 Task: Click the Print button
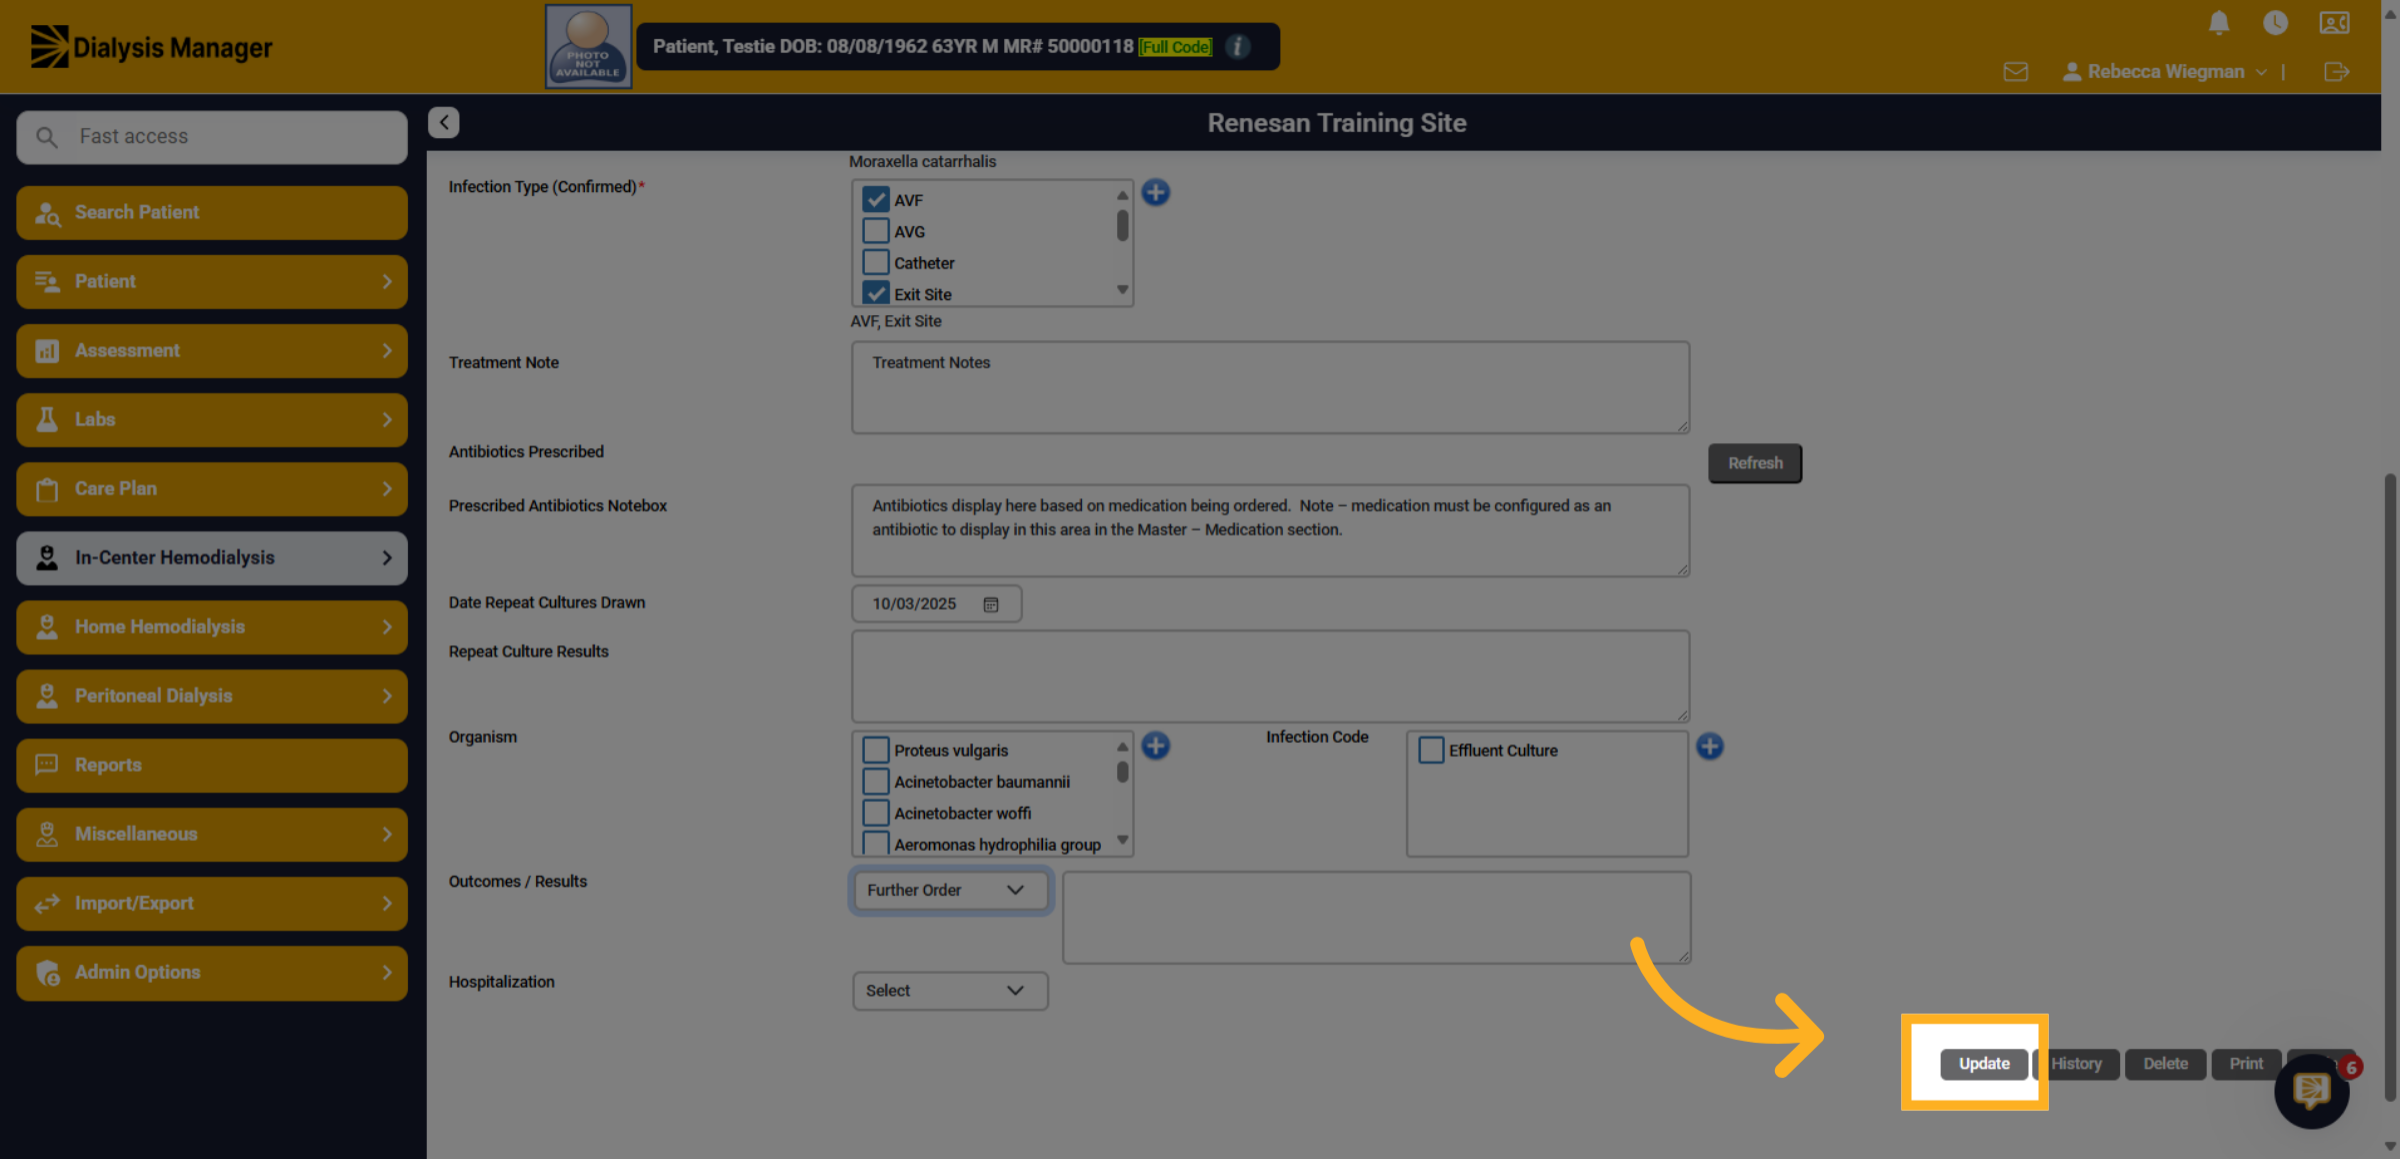2246,1064
